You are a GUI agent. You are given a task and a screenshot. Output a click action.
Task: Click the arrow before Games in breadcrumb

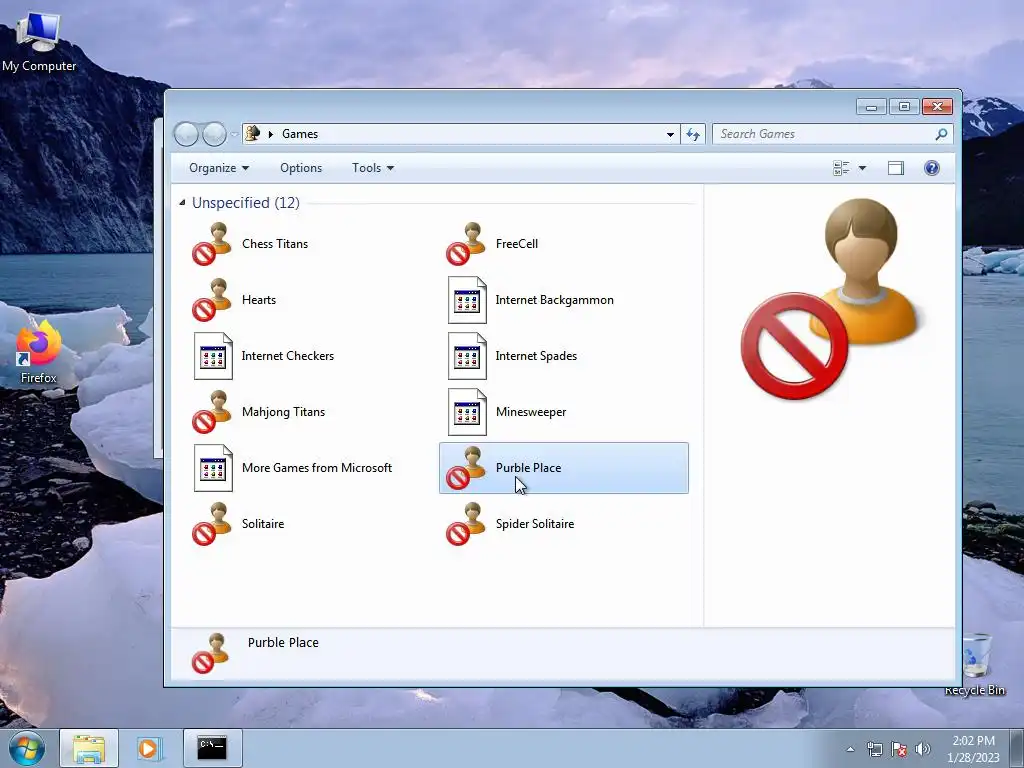coord(270,135)
